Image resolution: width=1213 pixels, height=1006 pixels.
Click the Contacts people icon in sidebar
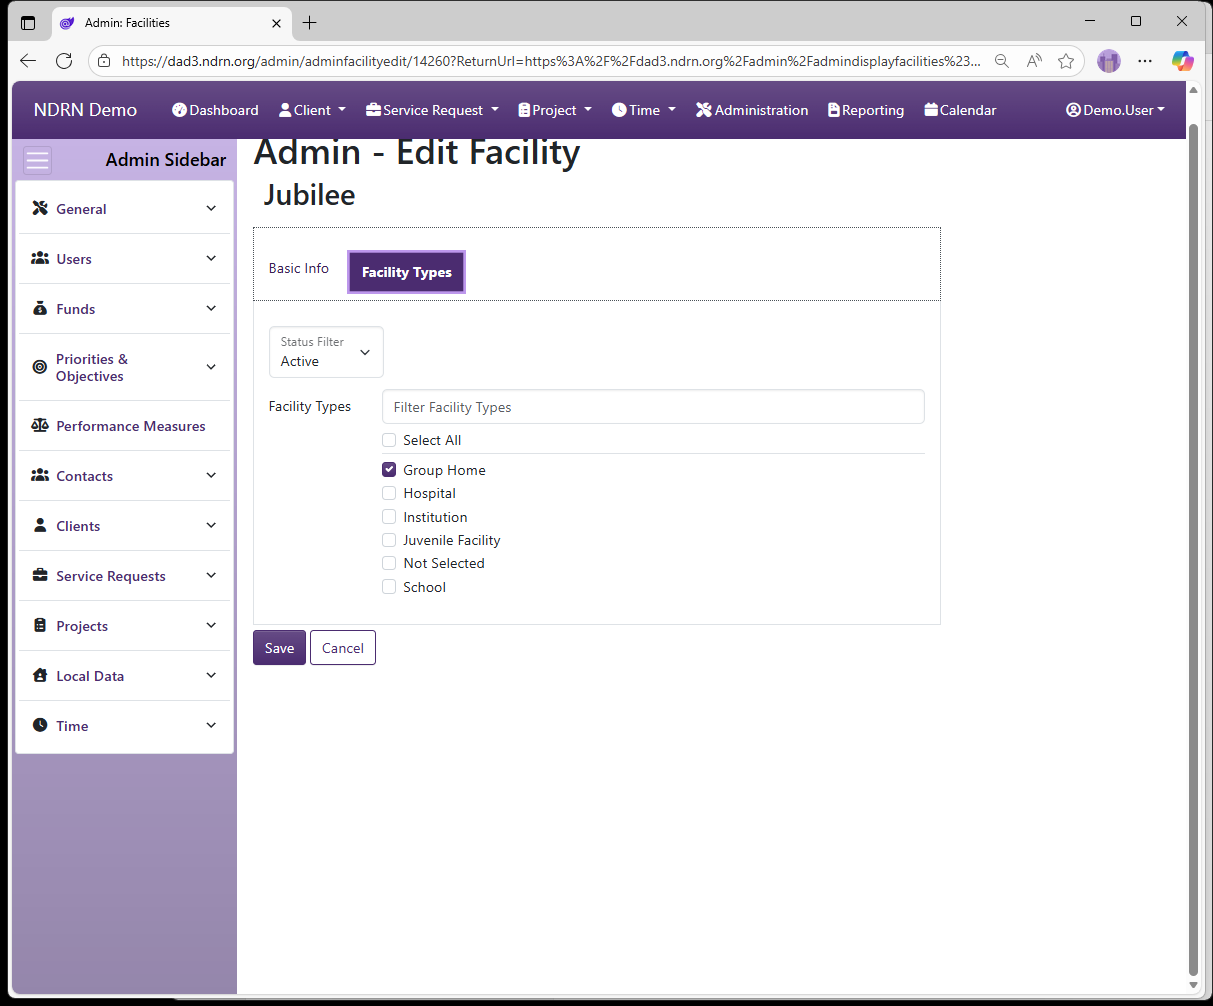pyautogui.click(x=40, y=475)
